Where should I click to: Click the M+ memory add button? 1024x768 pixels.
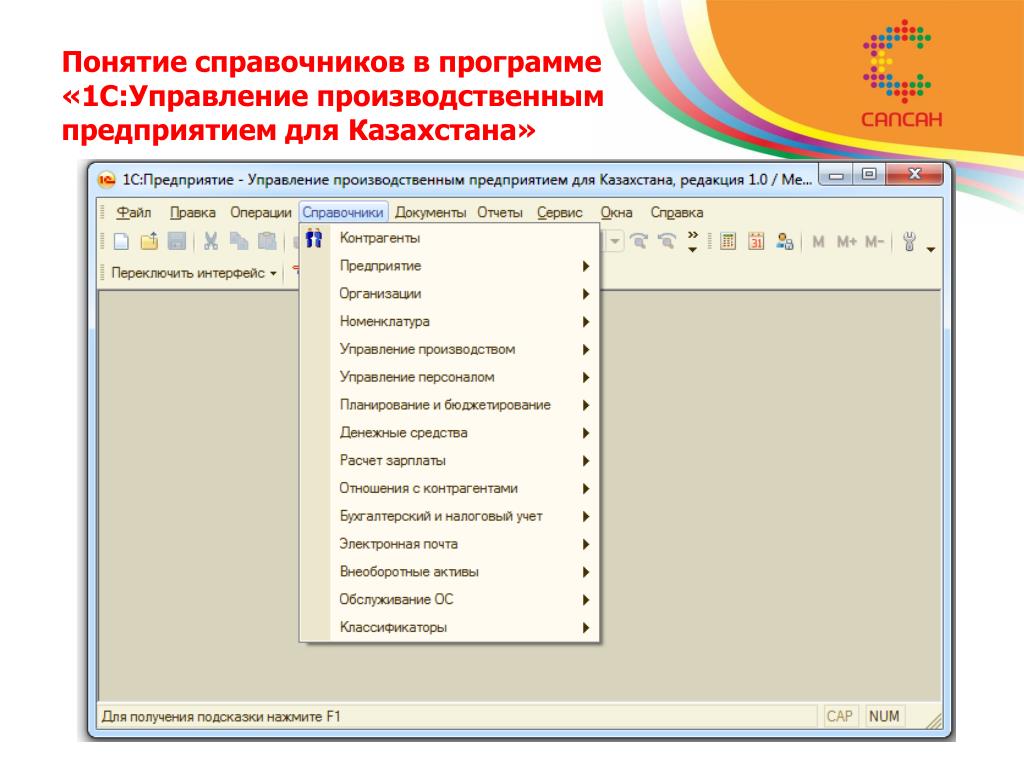pos(846,242)
